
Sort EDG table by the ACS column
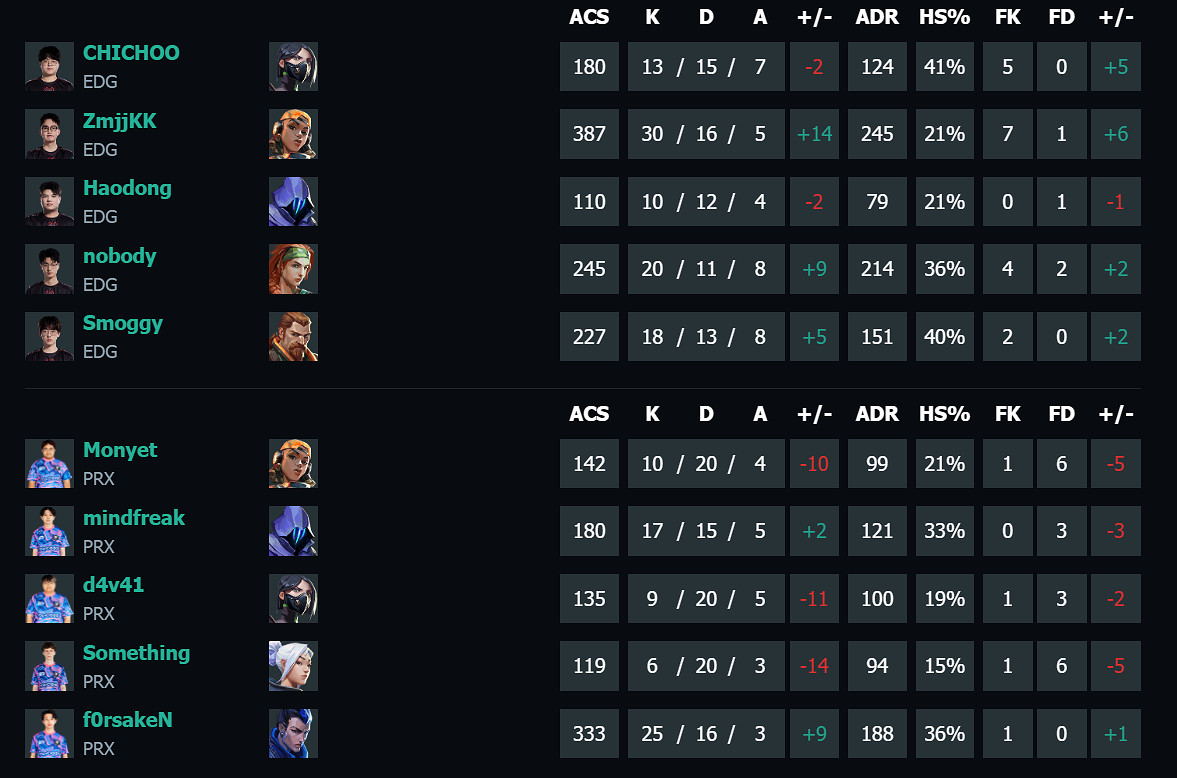590,17
